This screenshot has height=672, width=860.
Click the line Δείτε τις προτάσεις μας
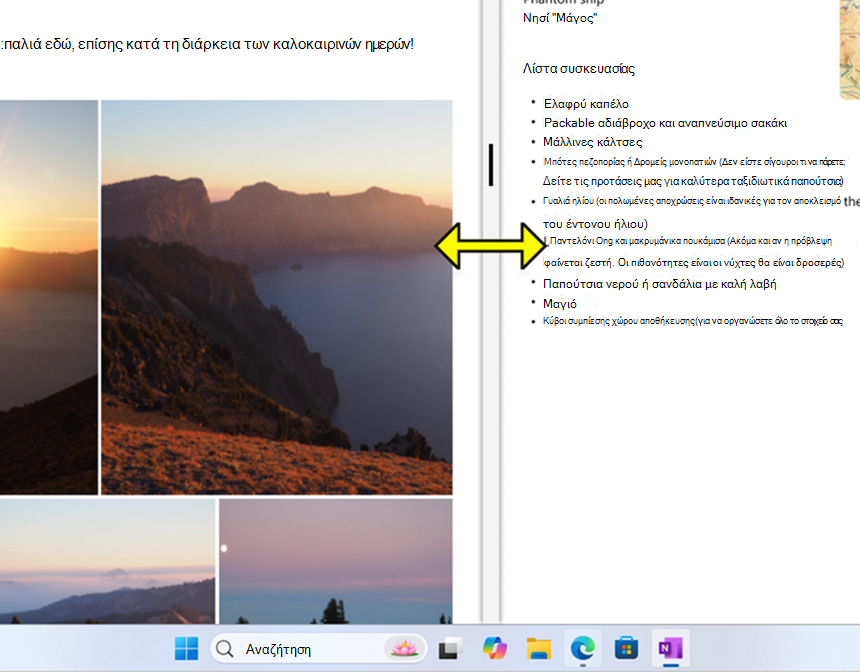693,181
